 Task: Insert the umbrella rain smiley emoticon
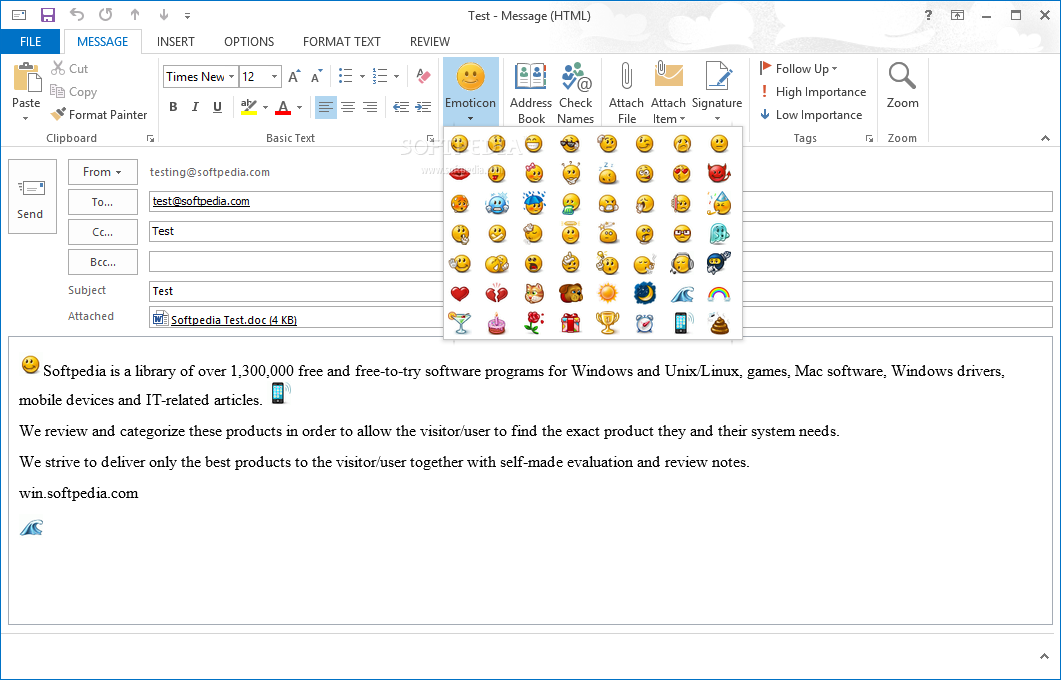pos(534,203)
